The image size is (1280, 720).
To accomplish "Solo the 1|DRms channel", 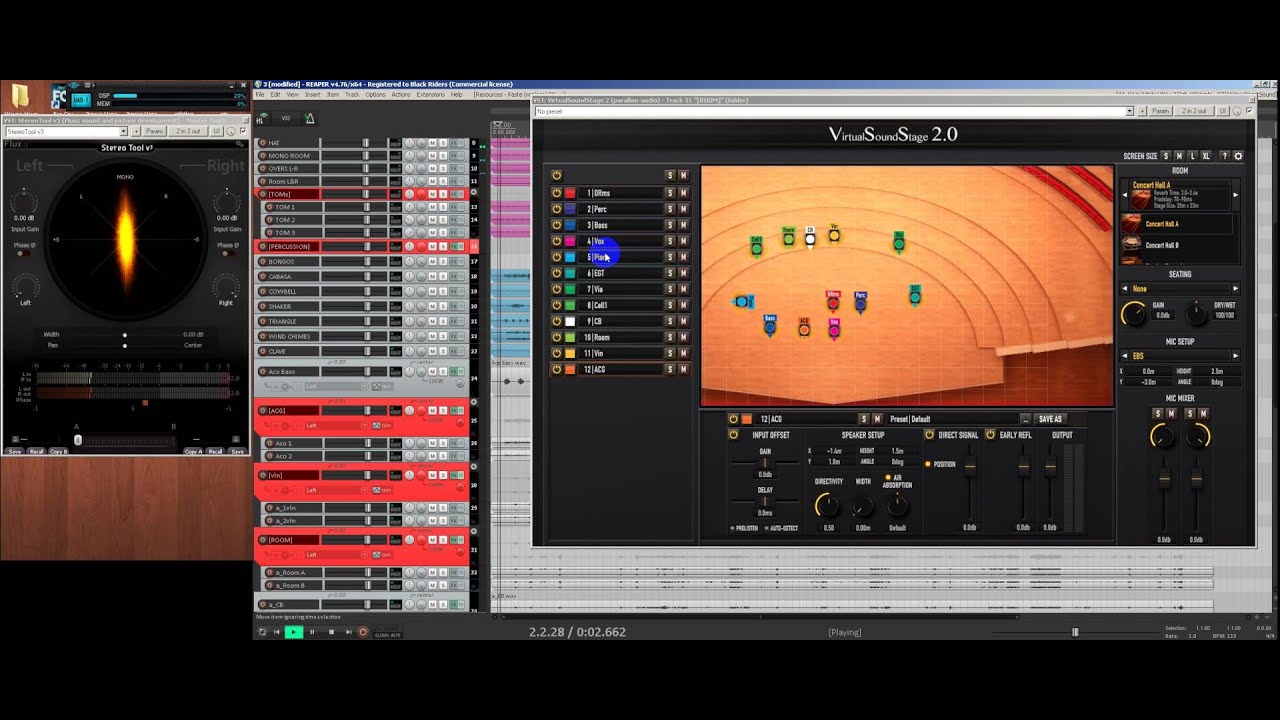I will 670,193.
